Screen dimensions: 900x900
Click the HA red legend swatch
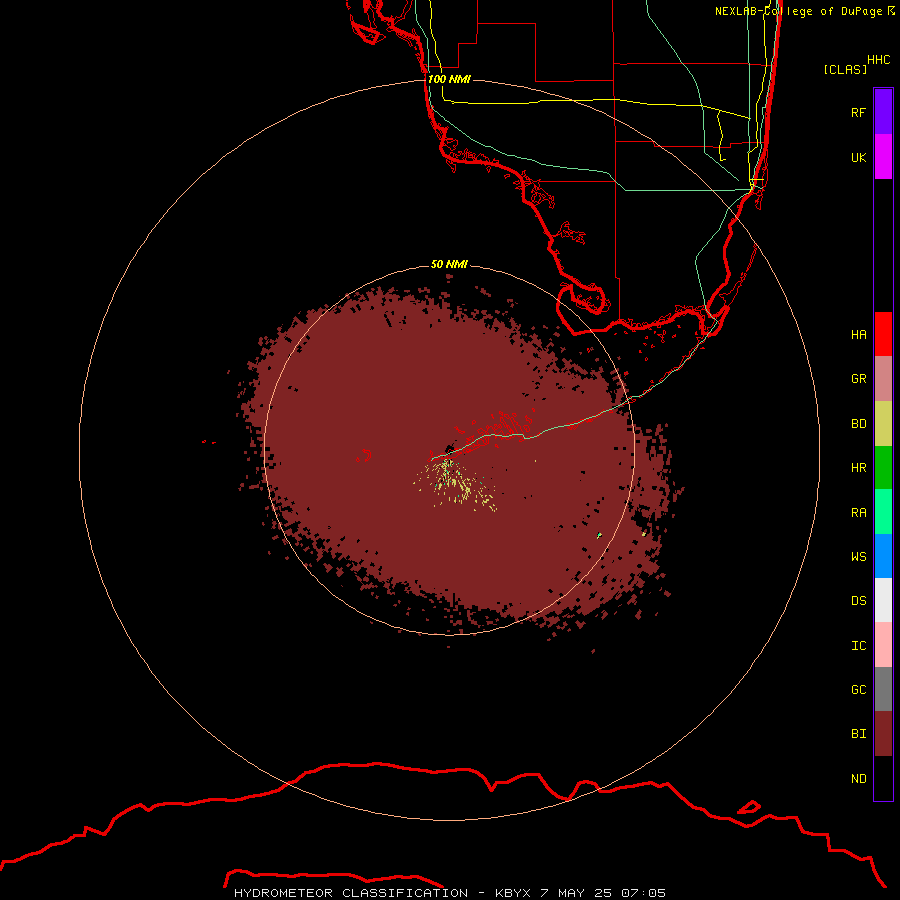pos(883,334)
